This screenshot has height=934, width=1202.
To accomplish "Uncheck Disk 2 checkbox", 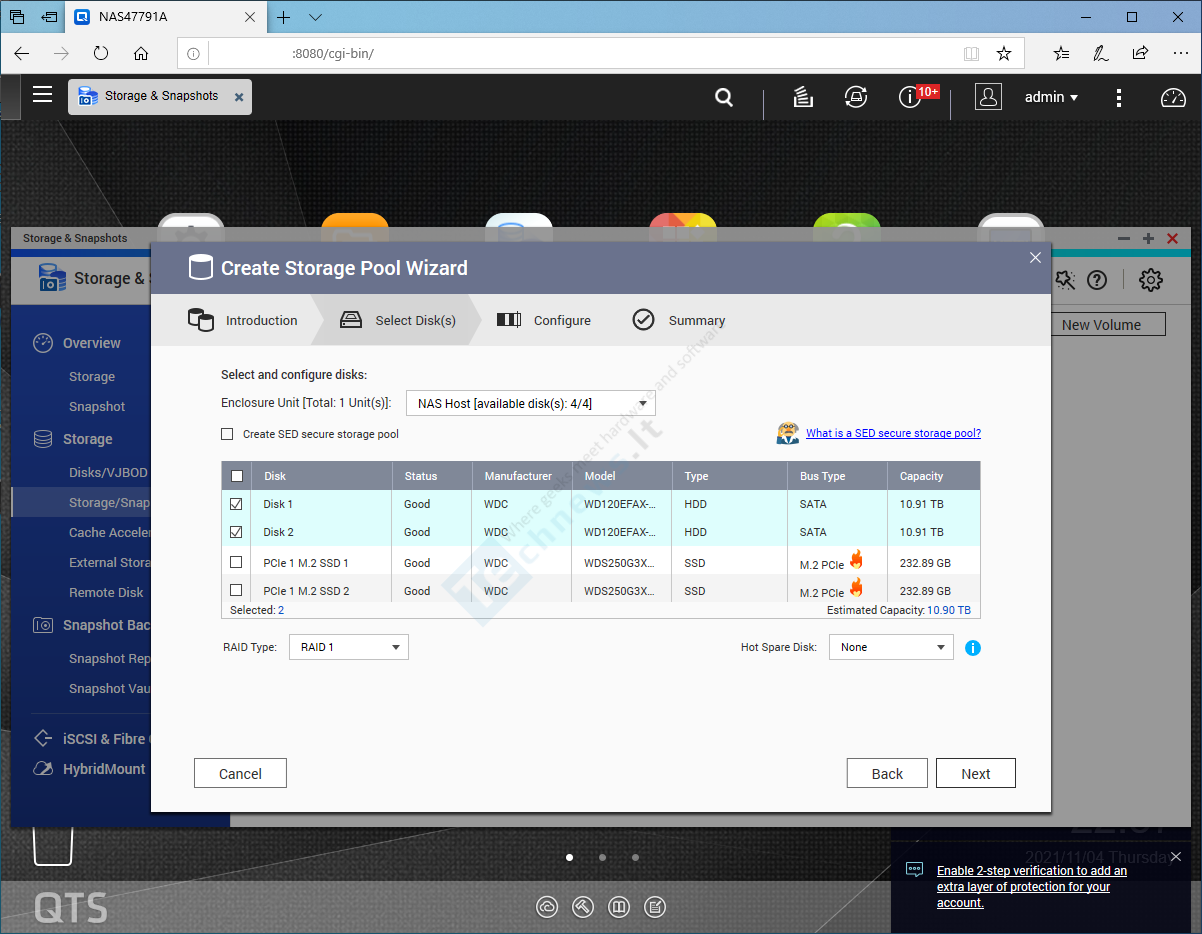I will [236, 532].
